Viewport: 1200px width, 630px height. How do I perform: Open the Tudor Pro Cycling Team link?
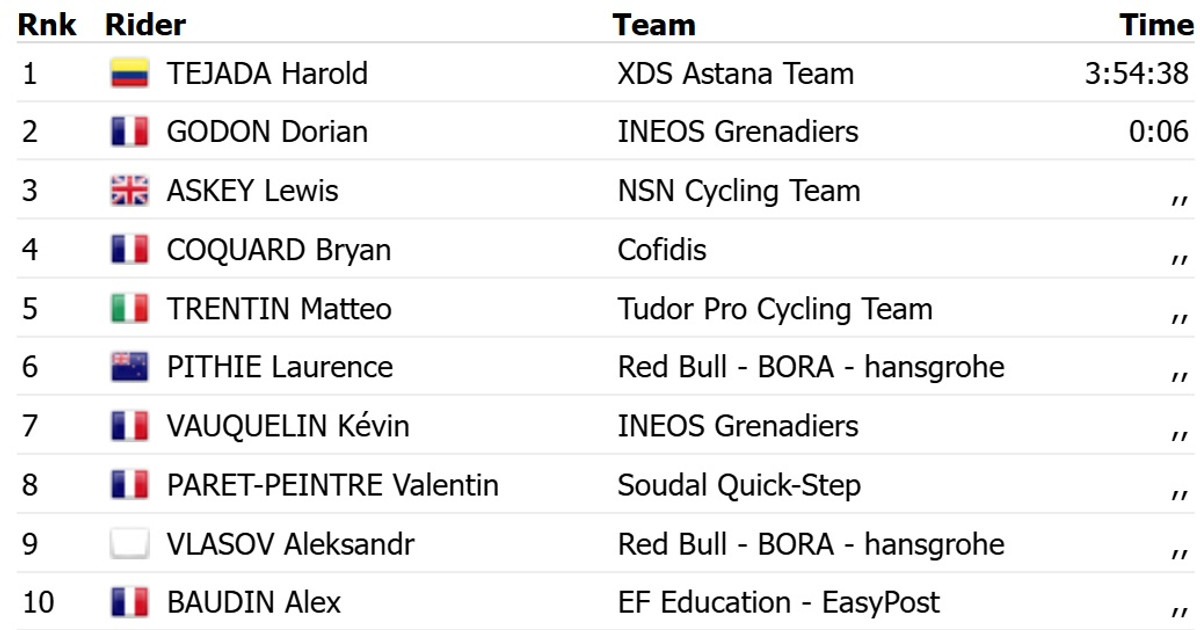[x=775, y=309]
